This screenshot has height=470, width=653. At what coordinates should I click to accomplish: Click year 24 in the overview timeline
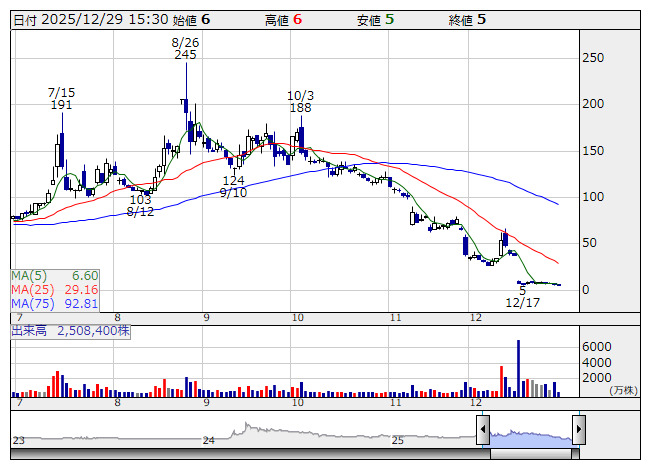tap(209, 440)
